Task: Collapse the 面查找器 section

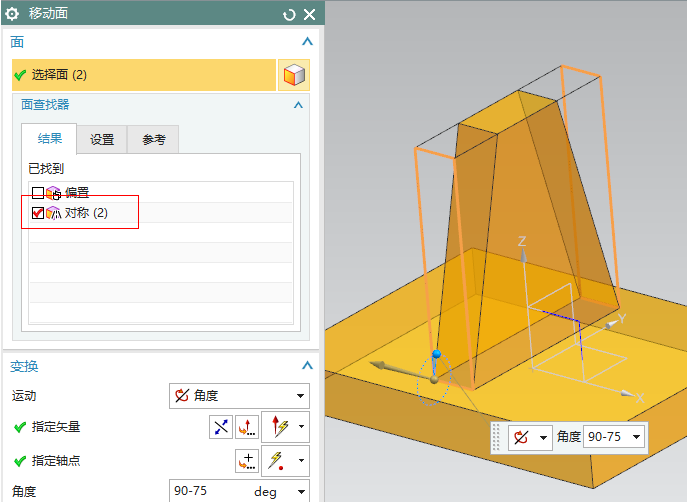Action: tap(298, 104)
